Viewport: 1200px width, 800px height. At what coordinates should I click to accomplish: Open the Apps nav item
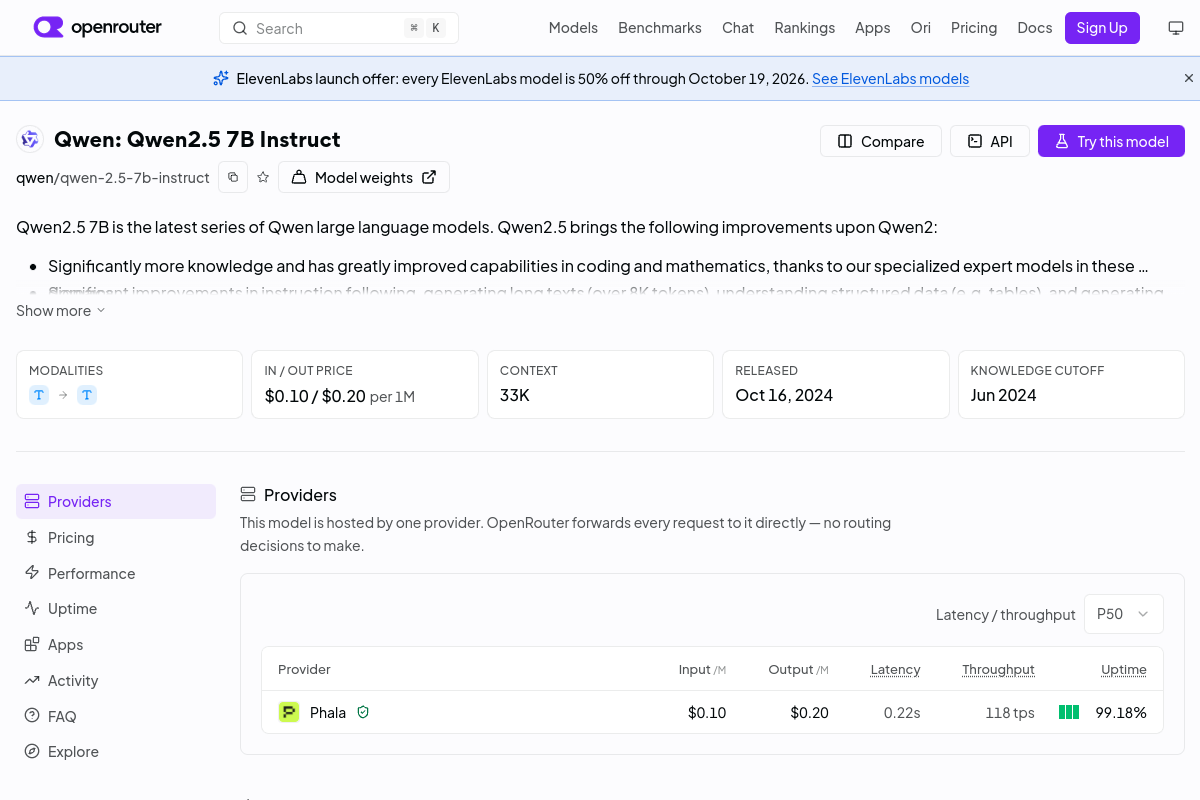[872, 28]
